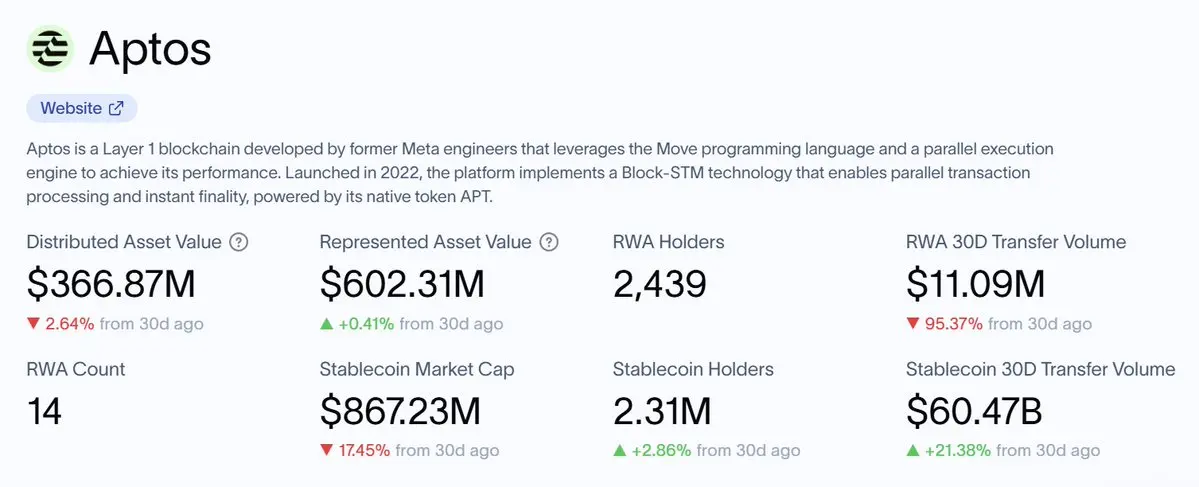Click the $60.47B Stablecoin Transfer Volume figure

[975, 411]
